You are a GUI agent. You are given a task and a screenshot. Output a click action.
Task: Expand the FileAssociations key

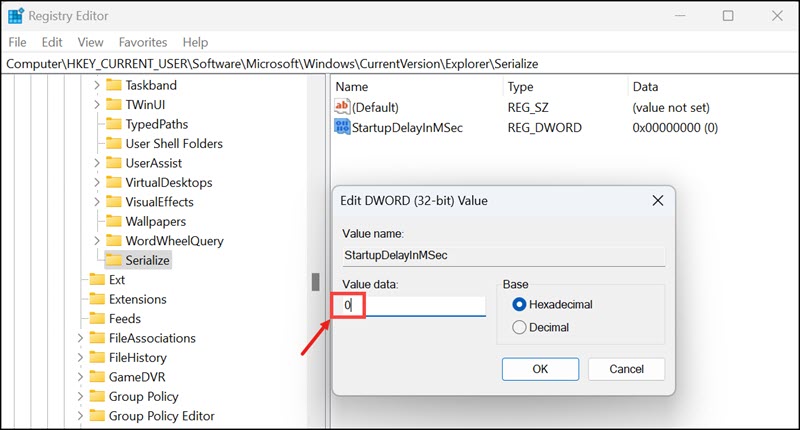coord(80,338)
